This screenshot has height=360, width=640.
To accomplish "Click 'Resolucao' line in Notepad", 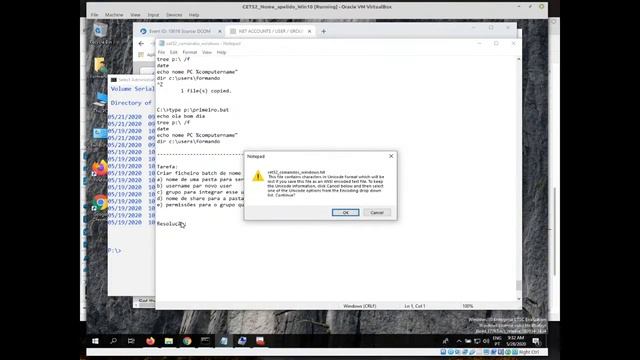I will pos(171,224).
